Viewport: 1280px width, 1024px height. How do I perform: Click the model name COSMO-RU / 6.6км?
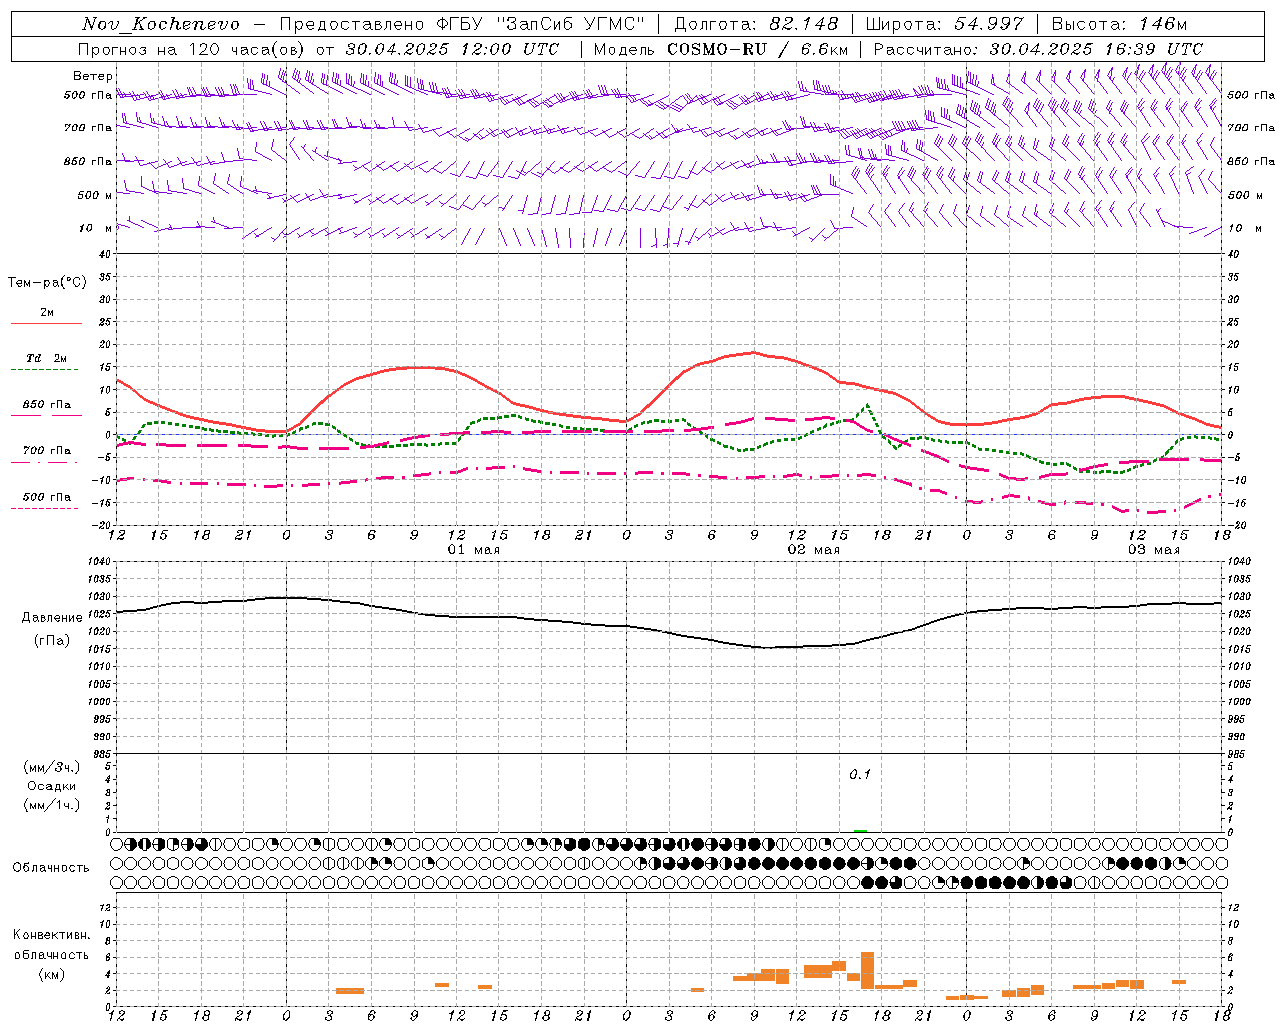click(x=758, y=49)
